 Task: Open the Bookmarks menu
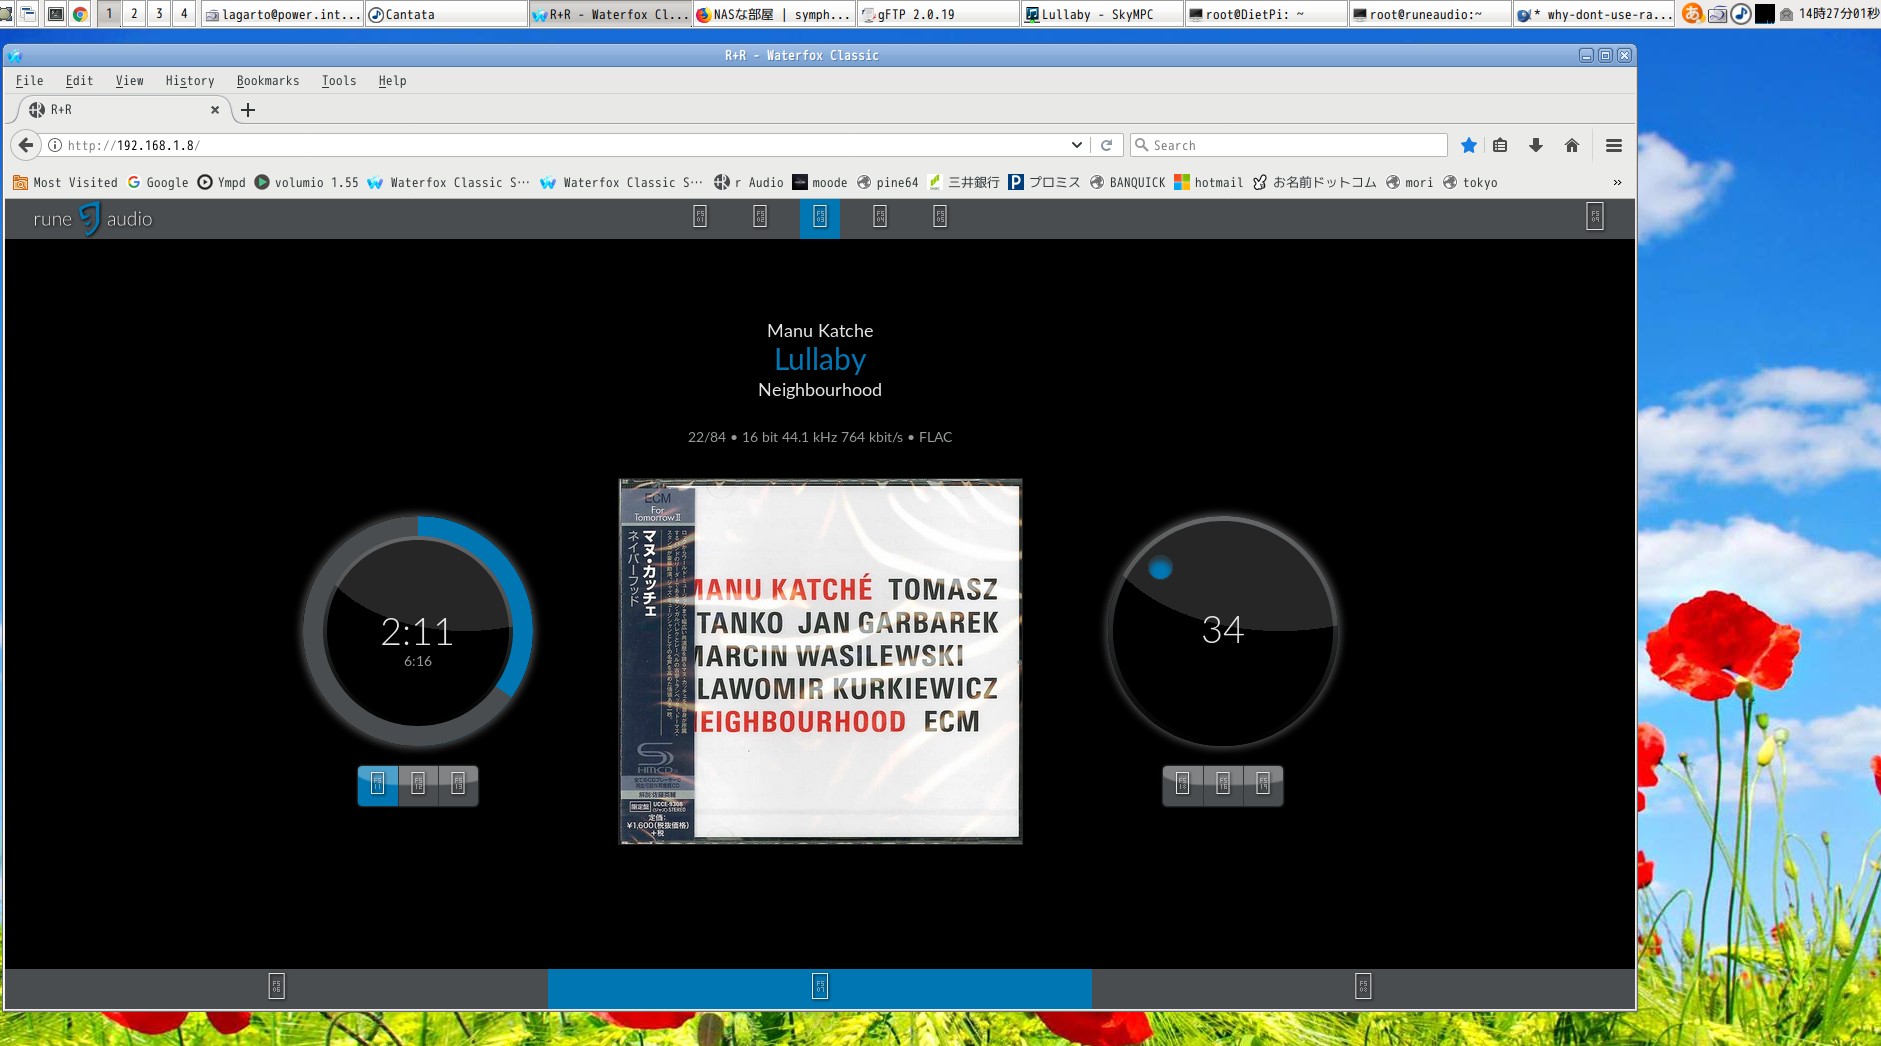(x=267, y=81)
